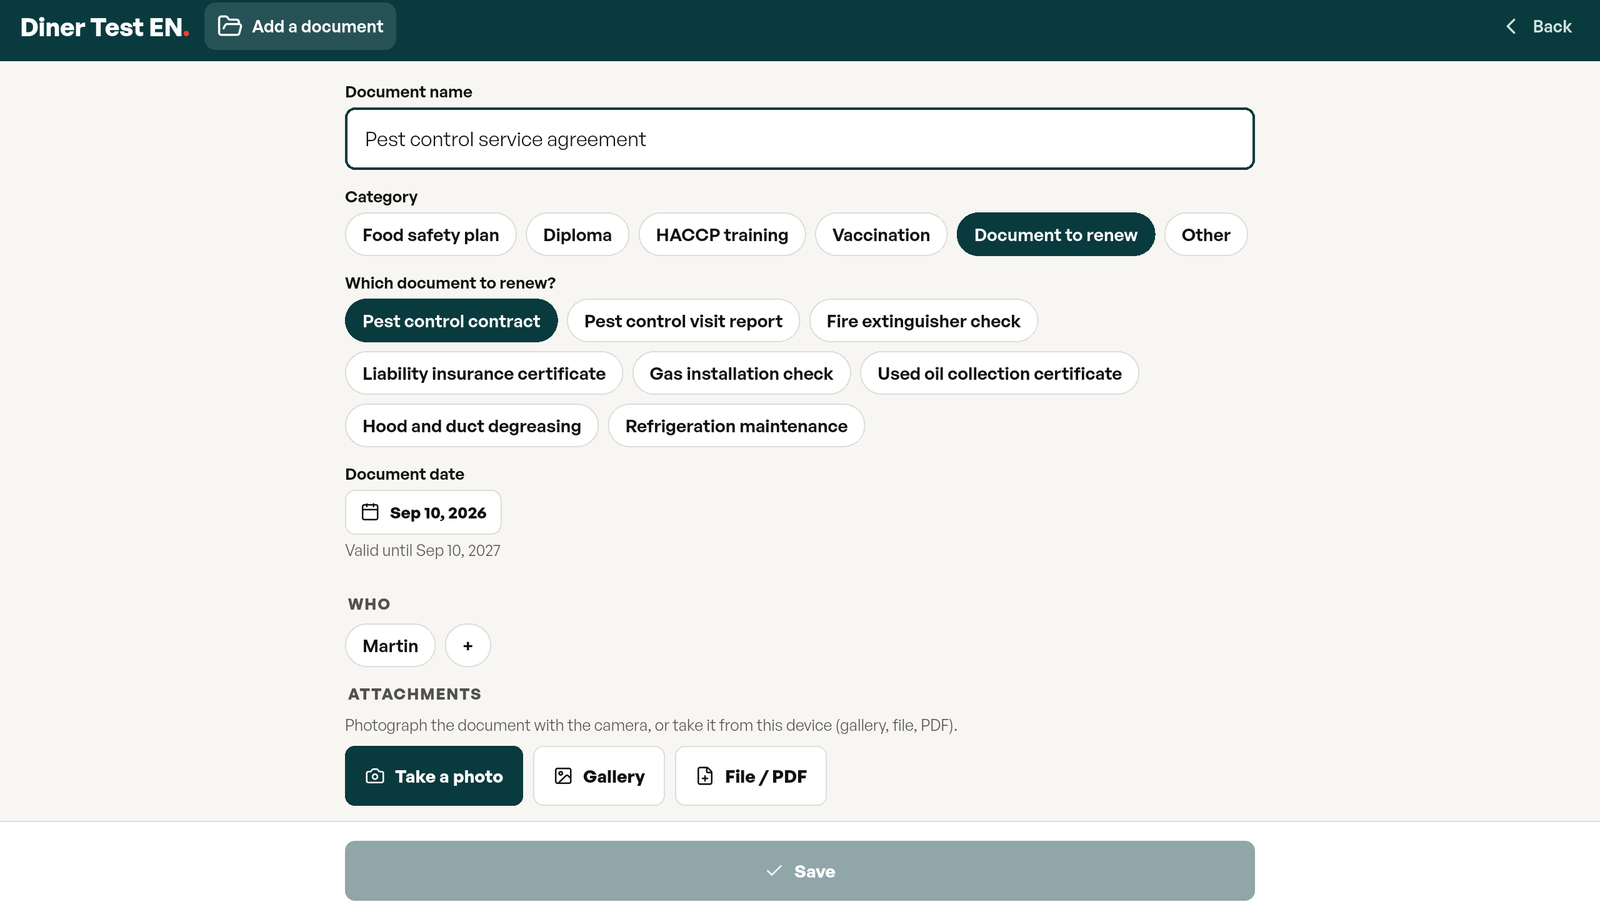Click the Add a document header button
1600x912 pixels.
300,26
